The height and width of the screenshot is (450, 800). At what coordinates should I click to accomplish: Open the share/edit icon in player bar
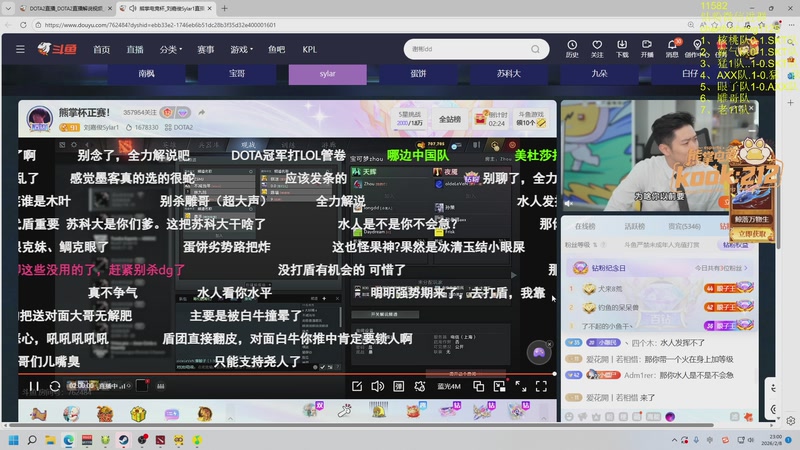coord(357,386)
